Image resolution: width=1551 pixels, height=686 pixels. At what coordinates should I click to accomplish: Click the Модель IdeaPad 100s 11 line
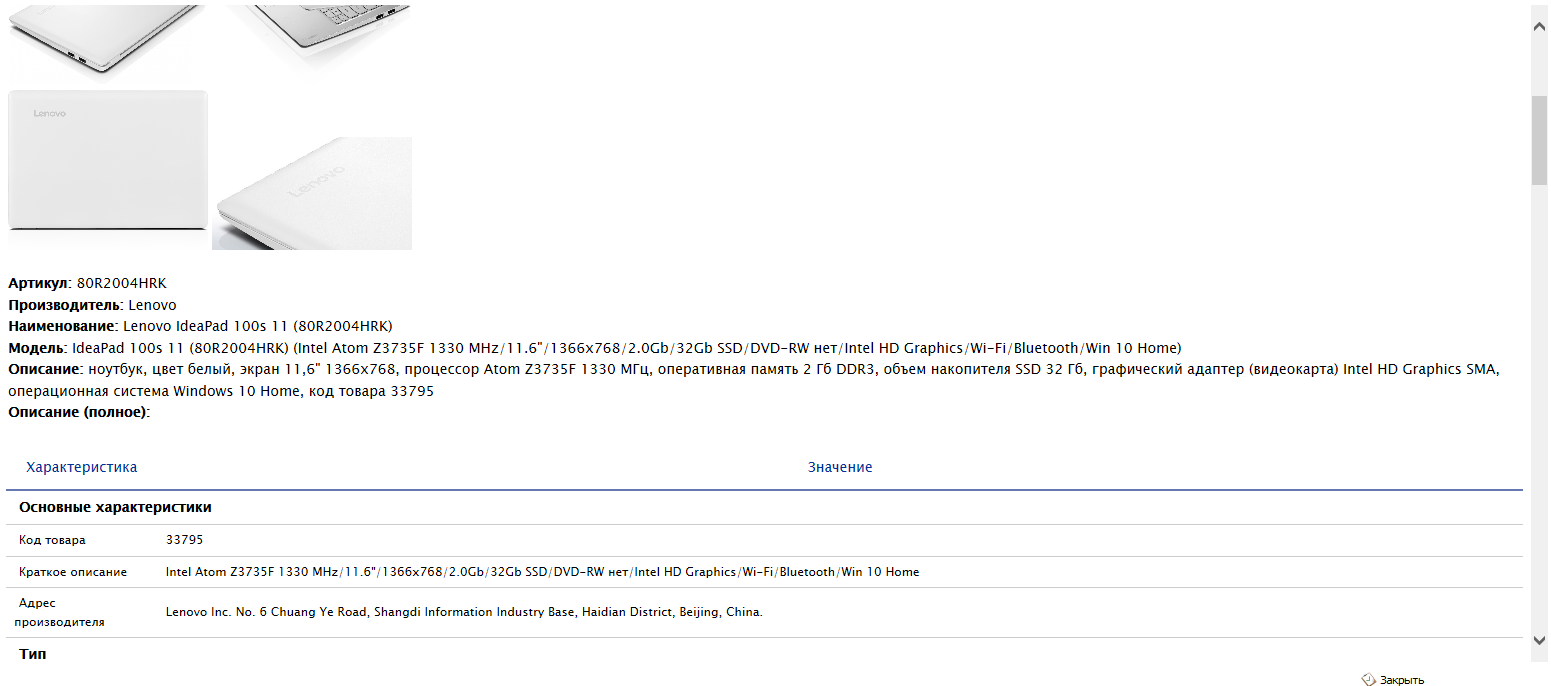[595, 348]
